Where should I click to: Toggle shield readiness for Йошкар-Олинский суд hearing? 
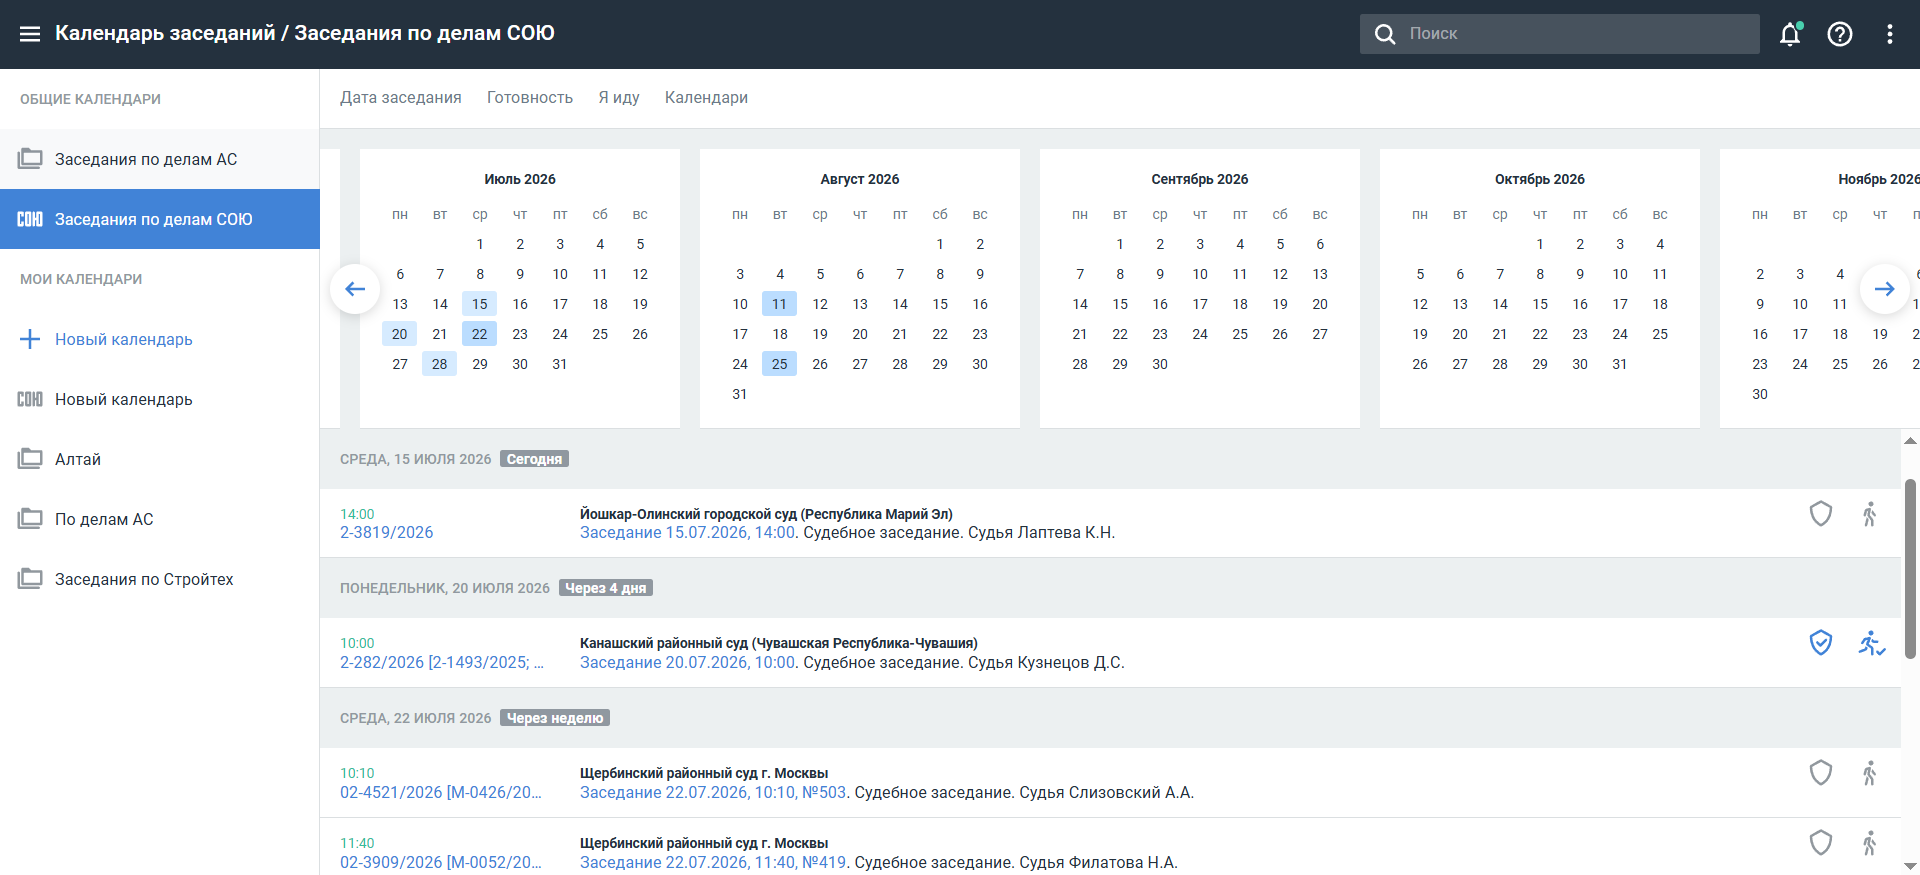click(x=1821, y=514)
